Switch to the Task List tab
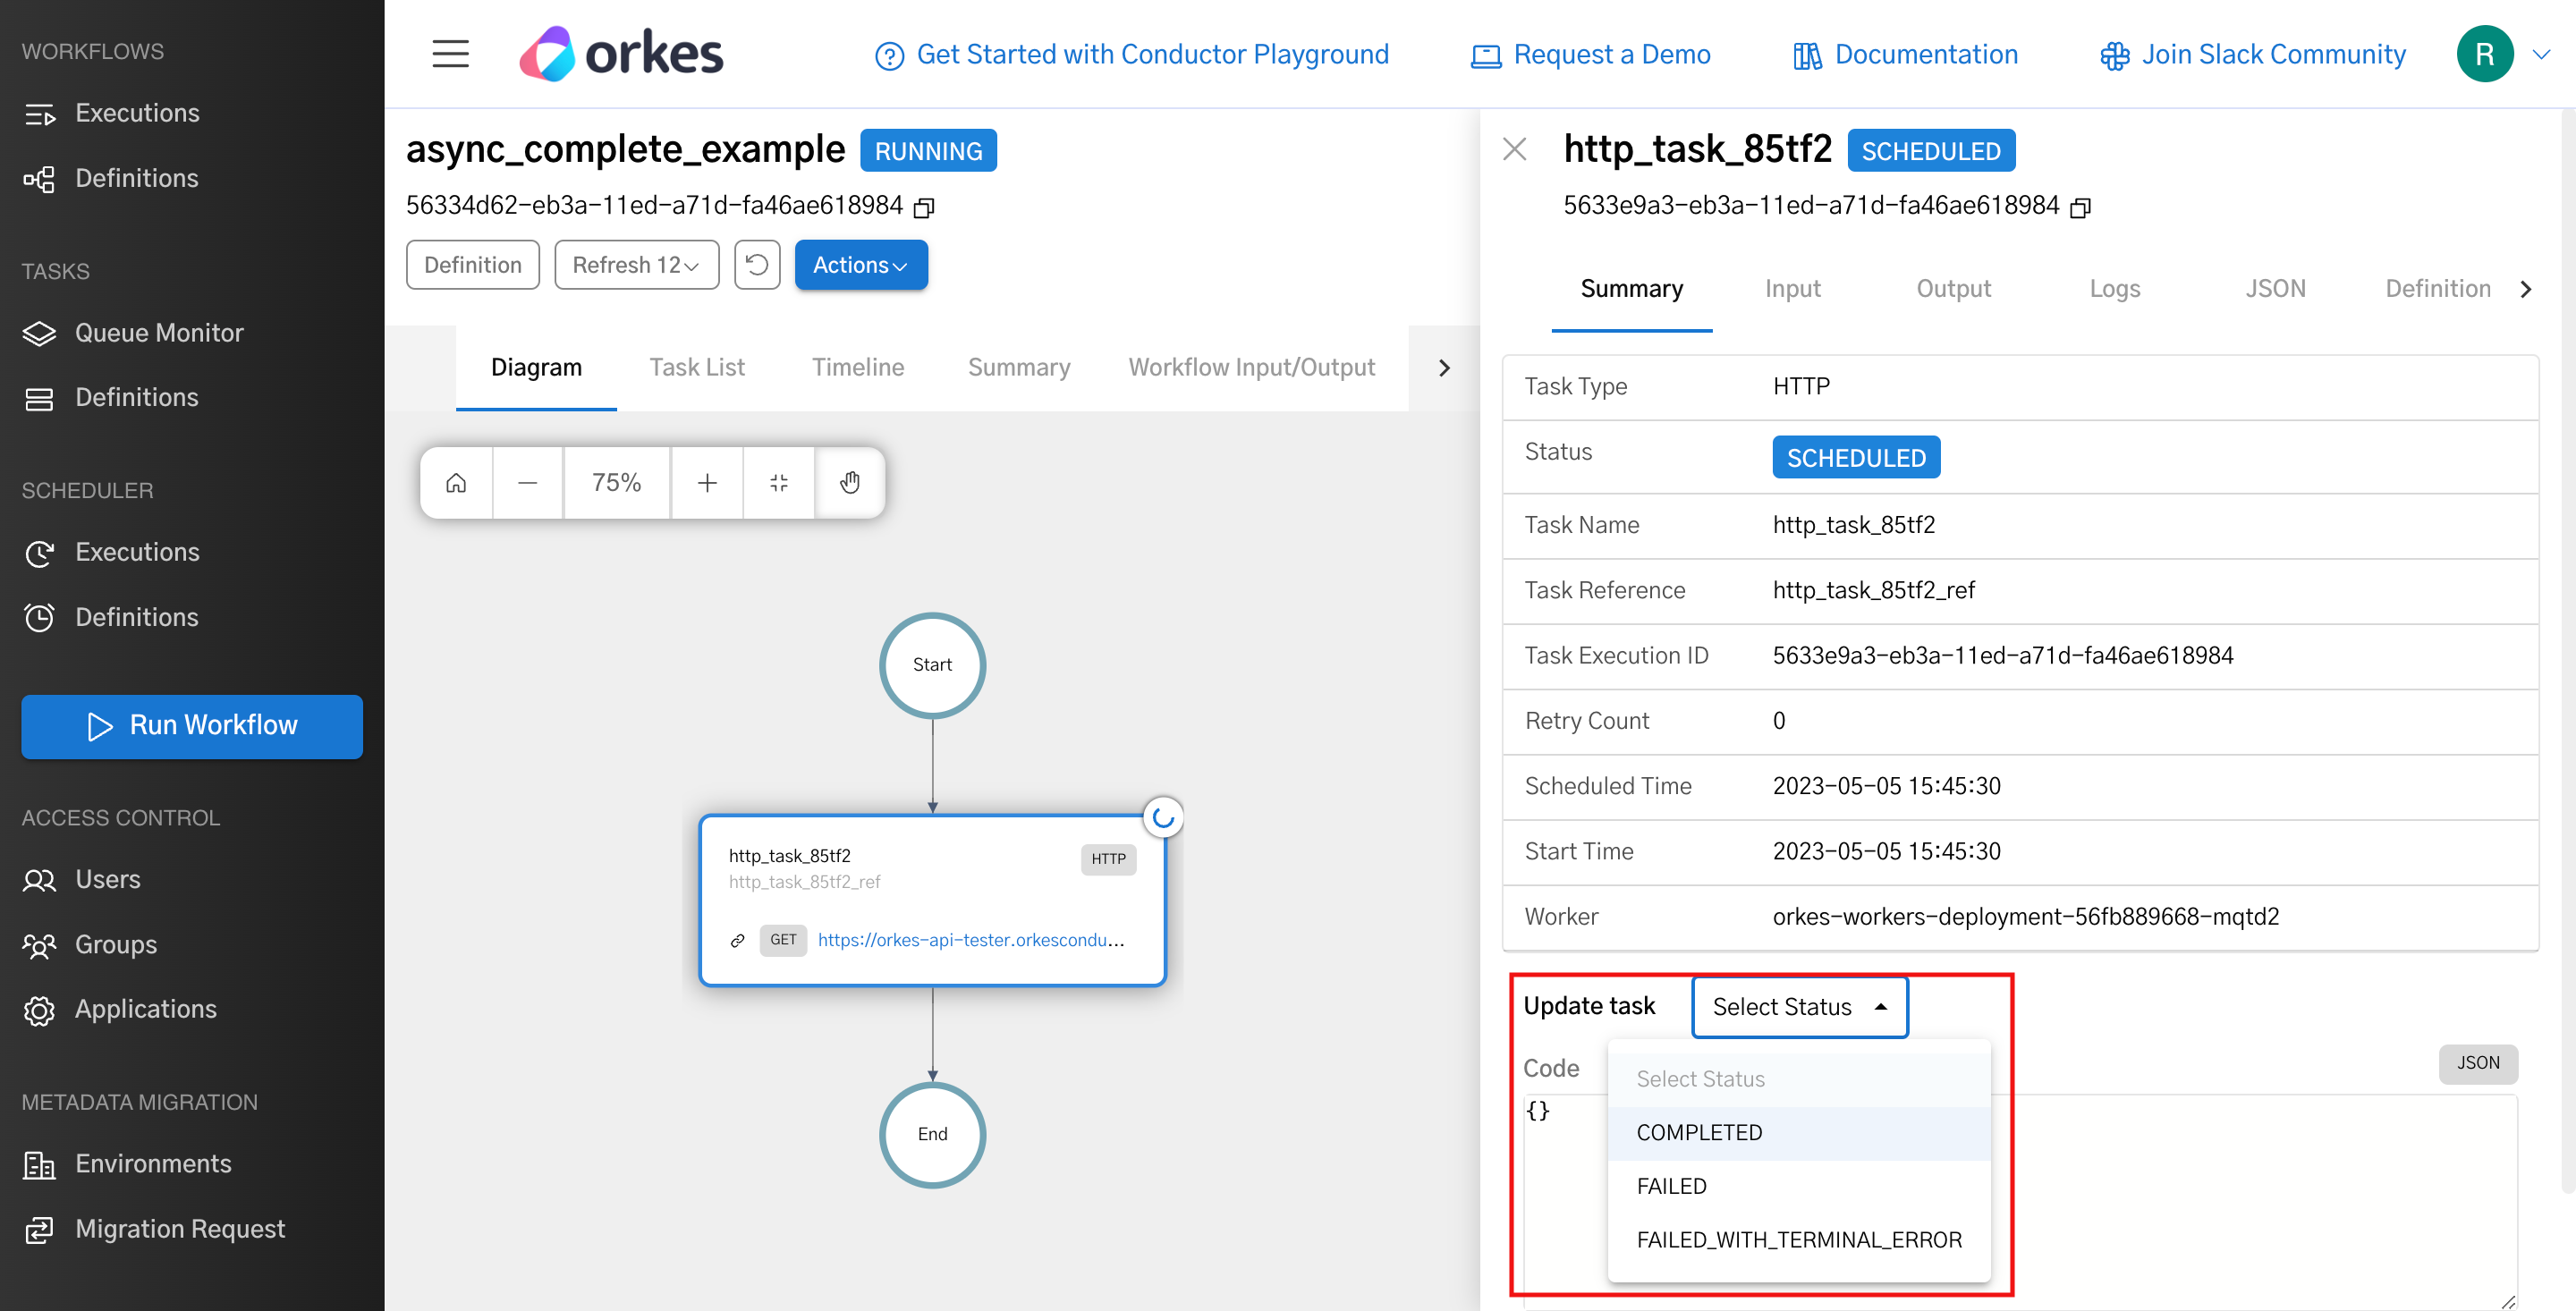 point(697,367)
